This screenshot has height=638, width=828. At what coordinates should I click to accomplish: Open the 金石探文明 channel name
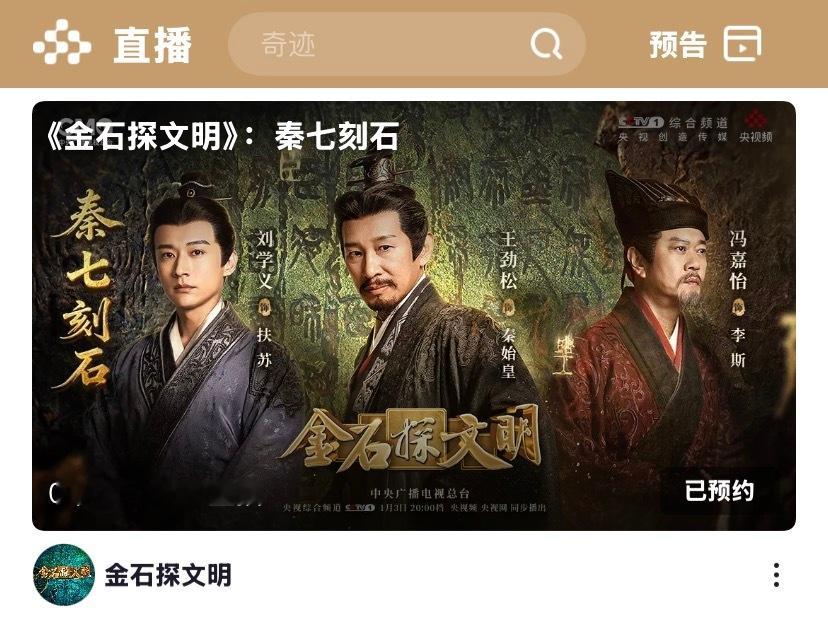click(168, 575)
